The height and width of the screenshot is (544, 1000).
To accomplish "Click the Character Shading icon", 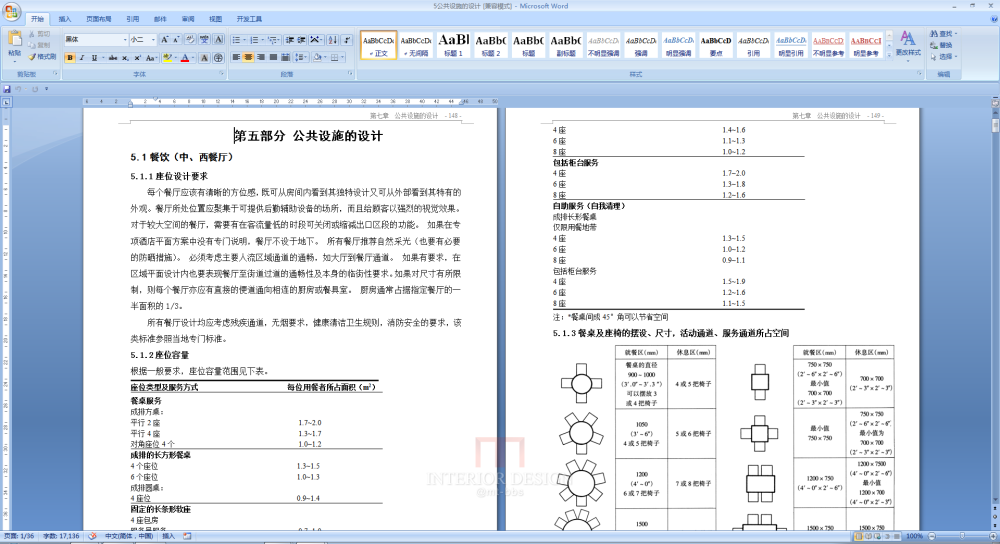I will click(204, 58).
